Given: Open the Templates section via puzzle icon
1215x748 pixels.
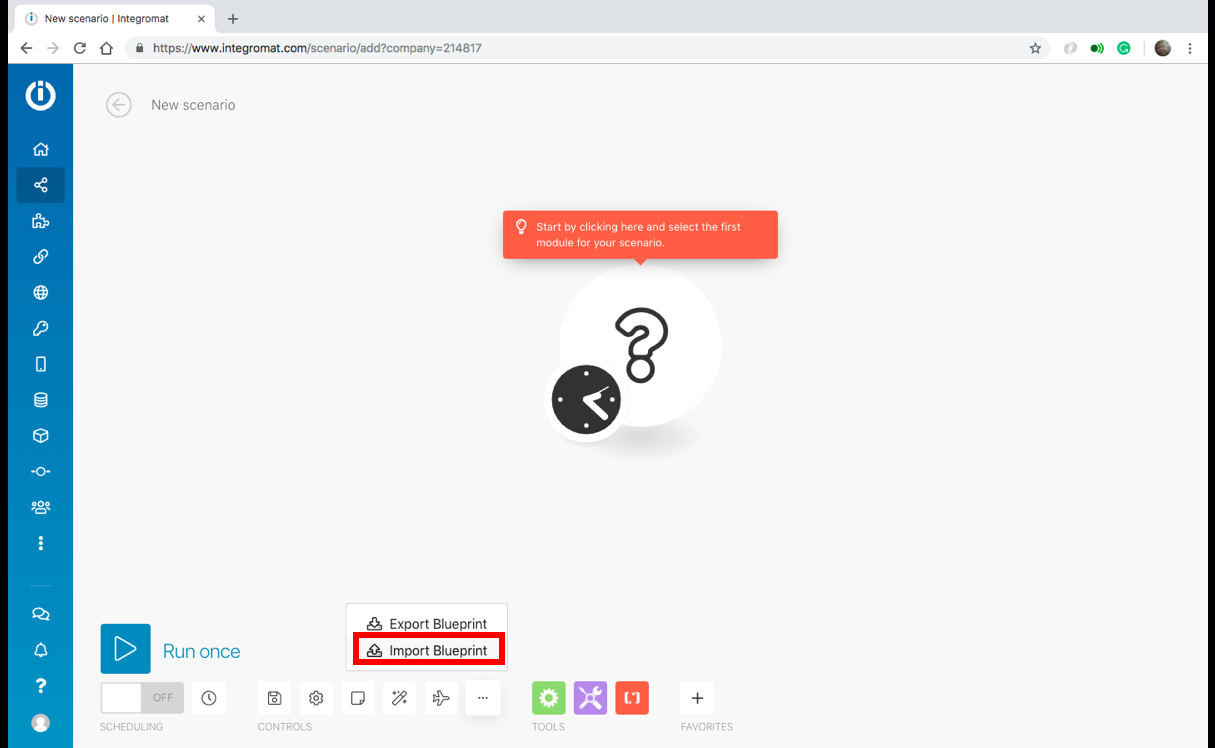Looking at the screenshot, I should click(x=40, y=221).
